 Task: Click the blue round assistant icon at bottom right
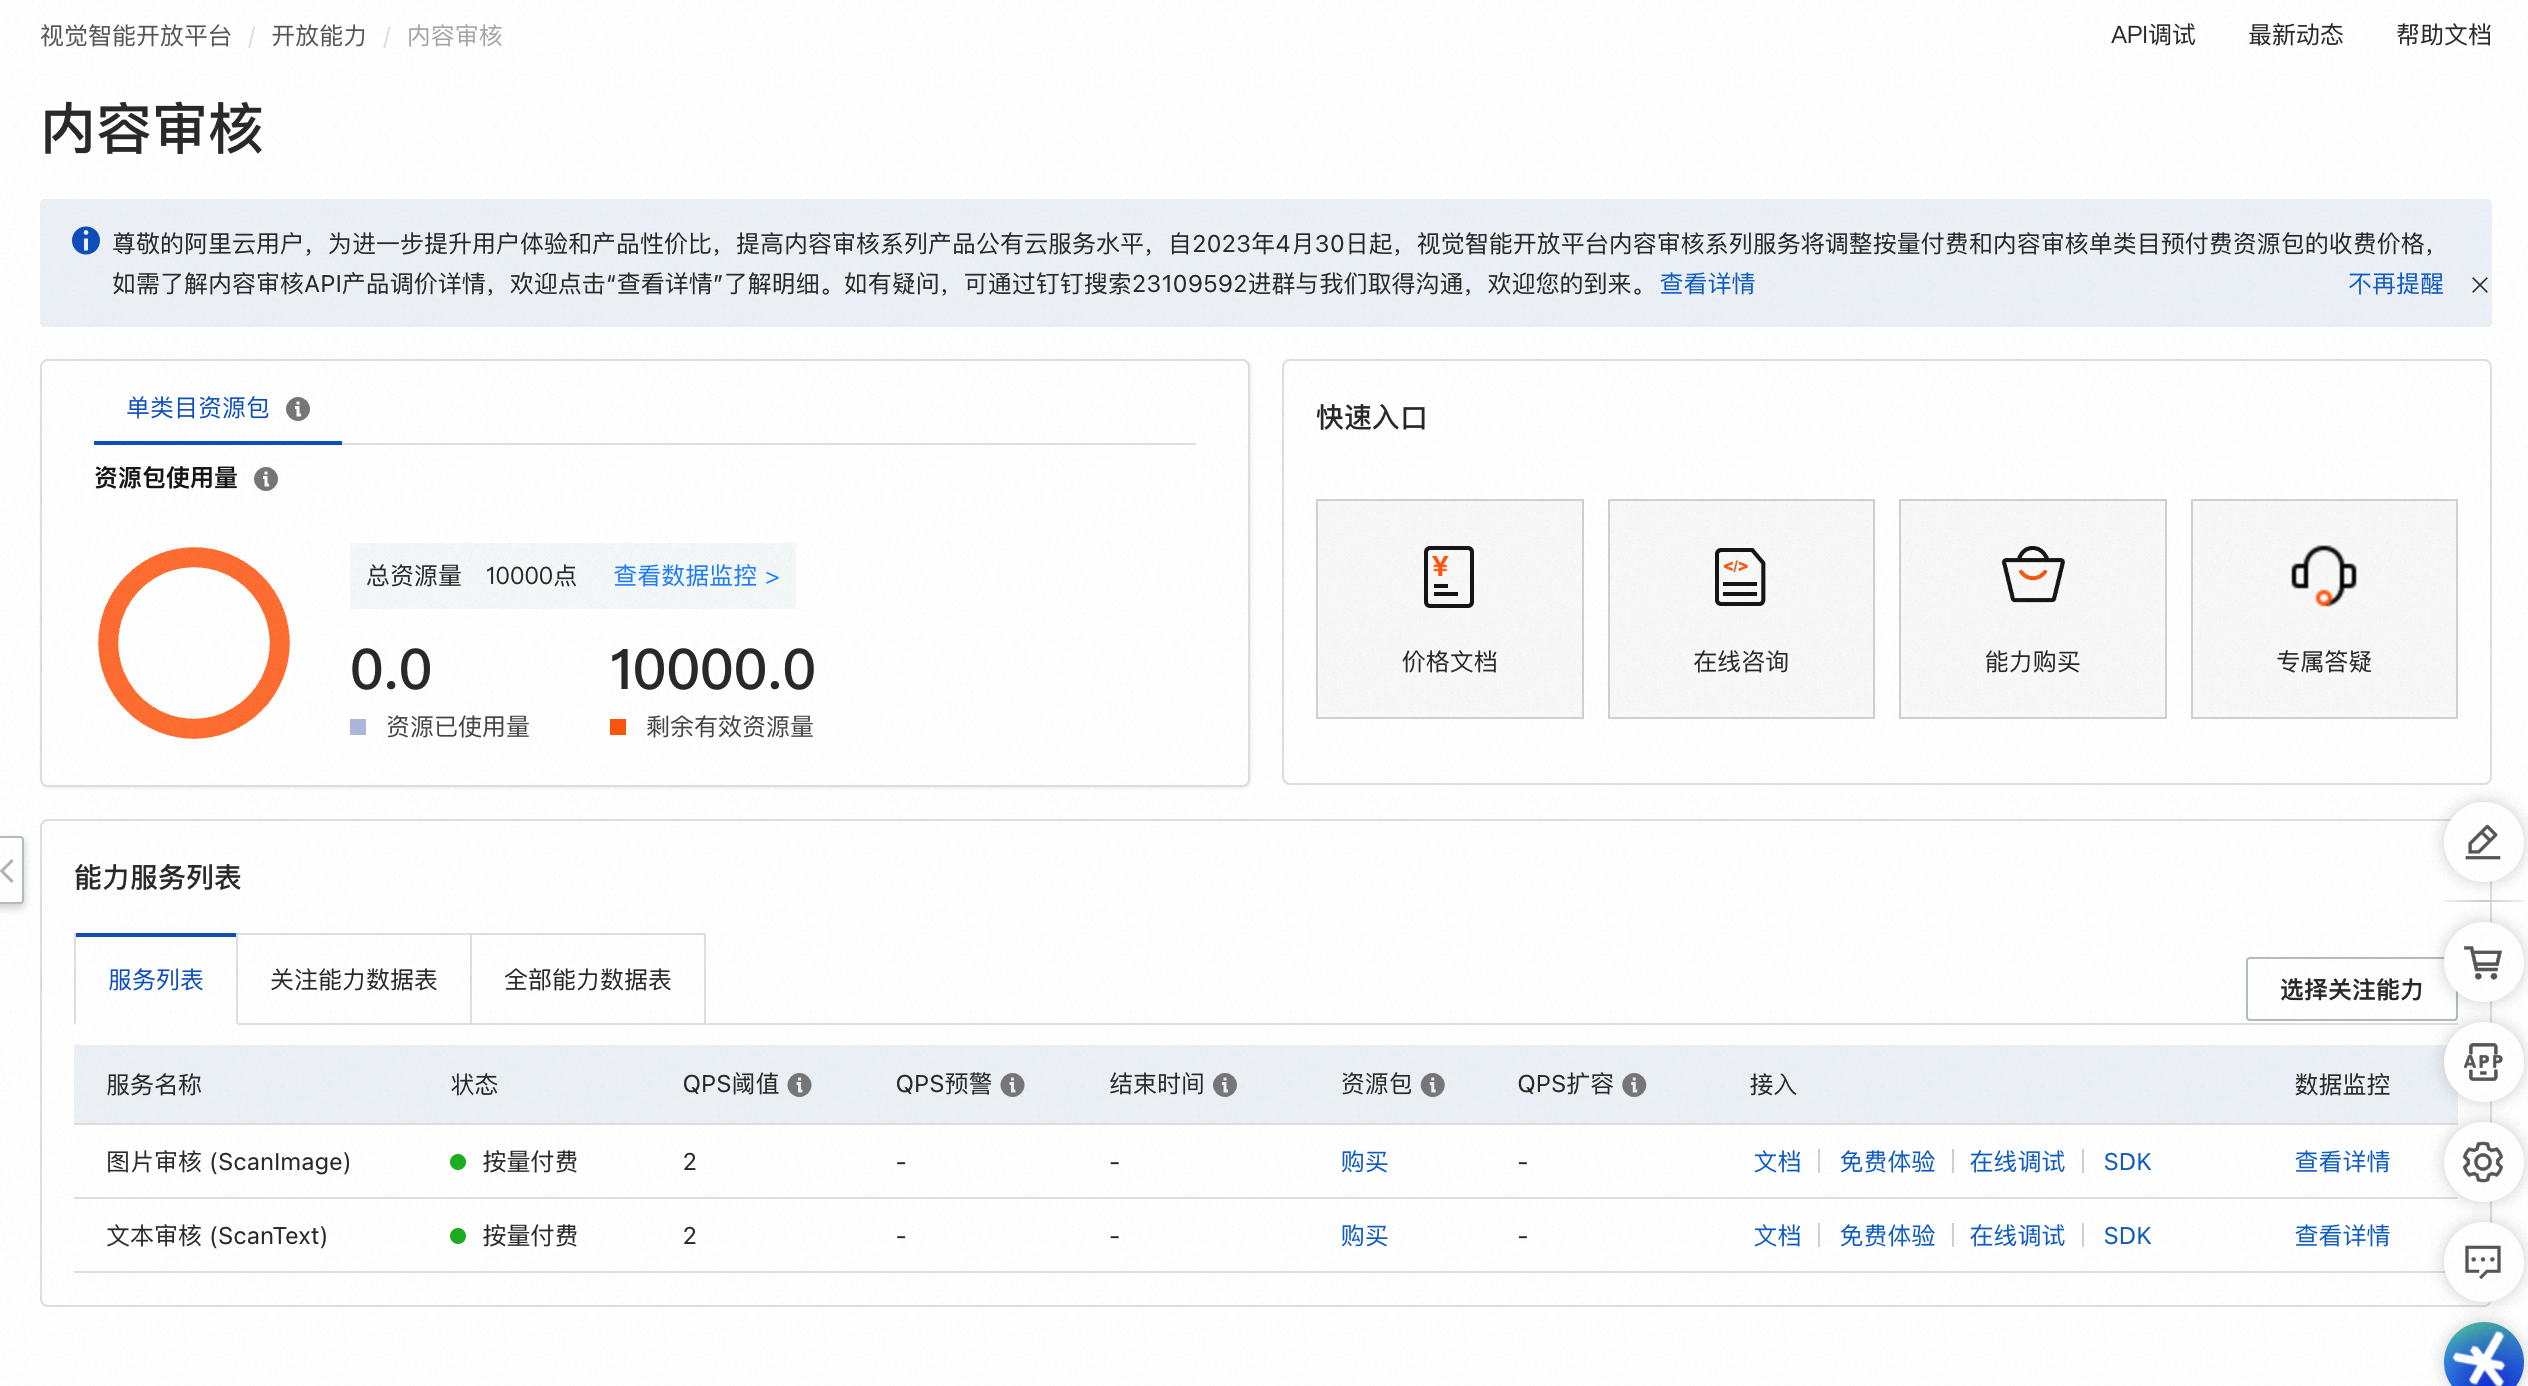pyautogui.click(x=2485, y=1356)
